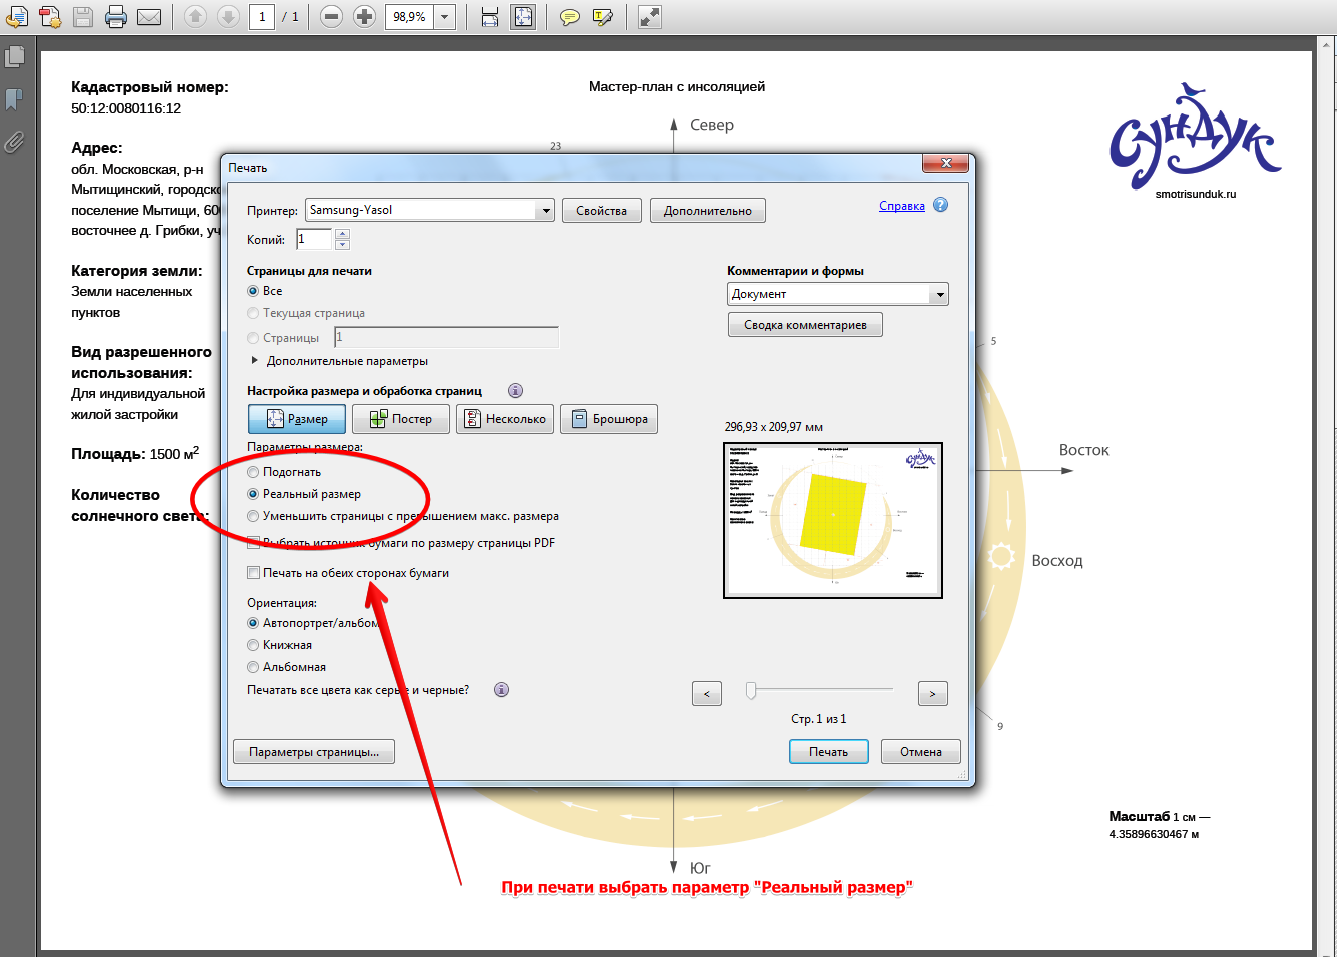Click the highlight text tool icon
The height and width of the screenshot is (957, 1337).
coord(603,17)
